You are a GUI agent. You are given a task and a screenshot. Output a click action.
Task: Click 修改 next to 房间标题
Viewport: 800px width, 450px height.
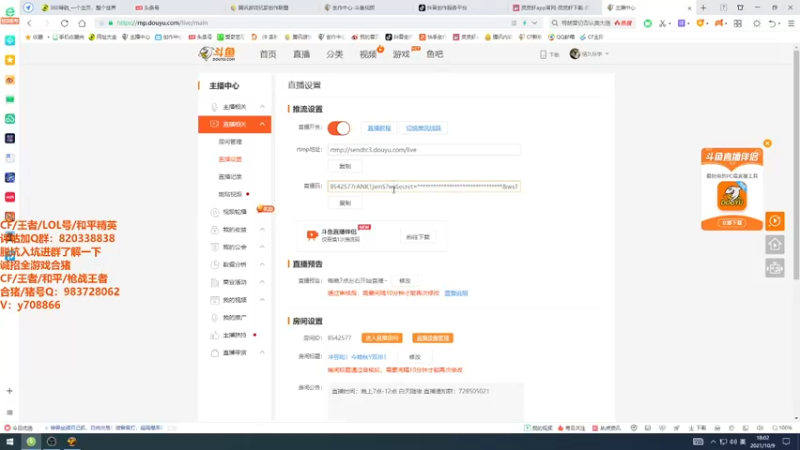(415, 357)
